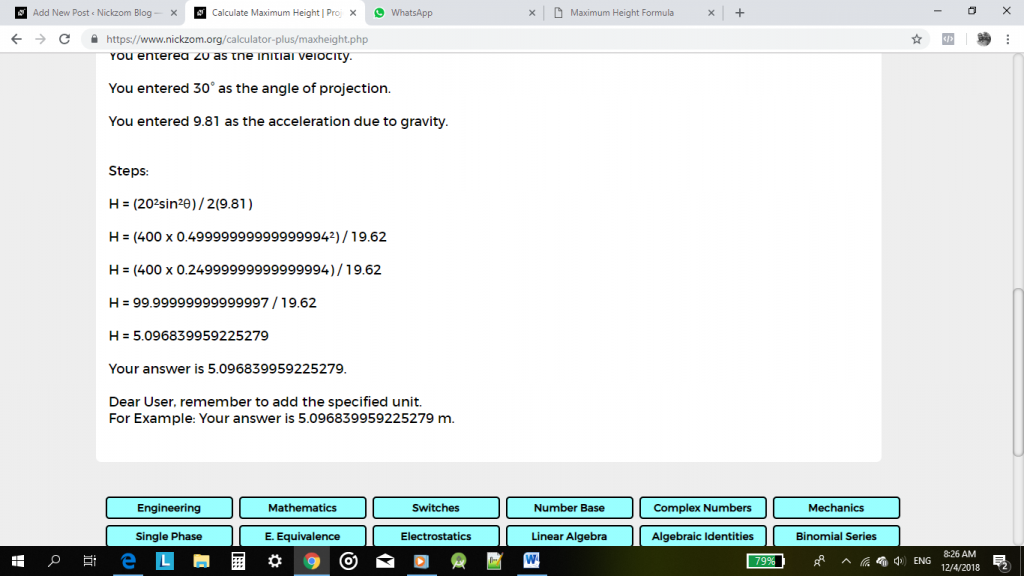This screenshot has width=1024, height=576.
Task: Open the Mathematics category
Action: 302,507
